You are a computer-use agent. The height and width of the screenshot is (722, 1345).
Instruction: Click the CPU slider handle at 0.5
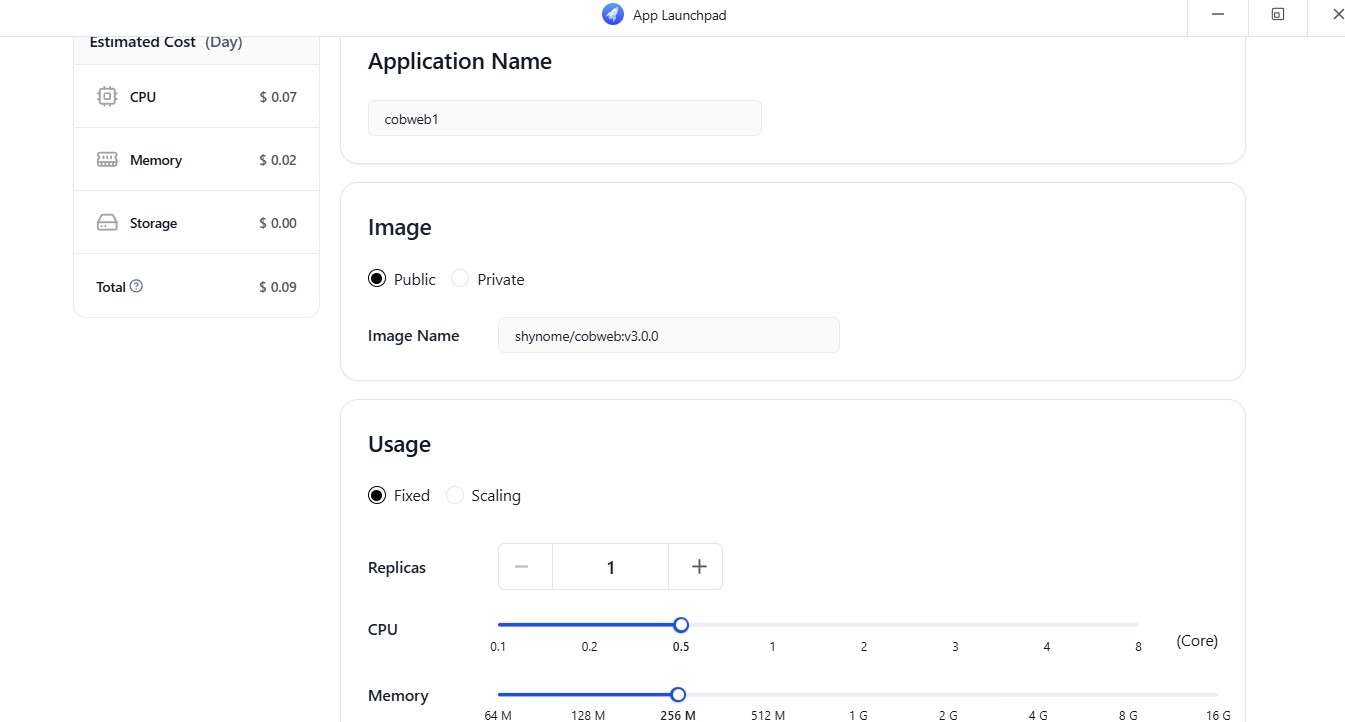681,625
